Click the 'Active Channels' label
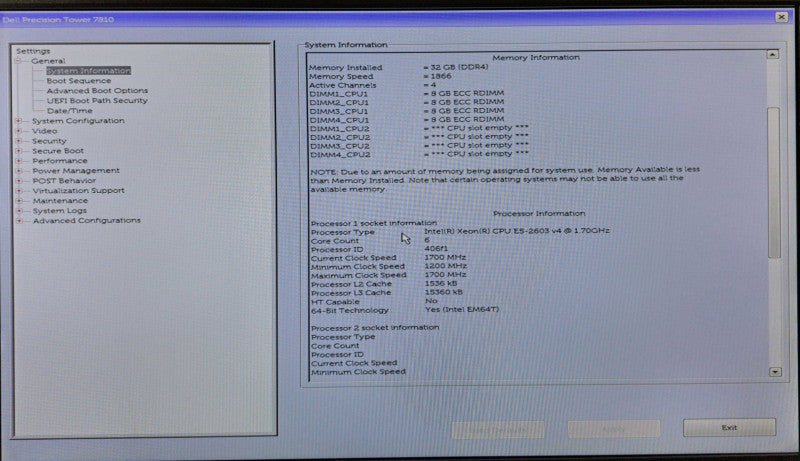 coord(342,85)
